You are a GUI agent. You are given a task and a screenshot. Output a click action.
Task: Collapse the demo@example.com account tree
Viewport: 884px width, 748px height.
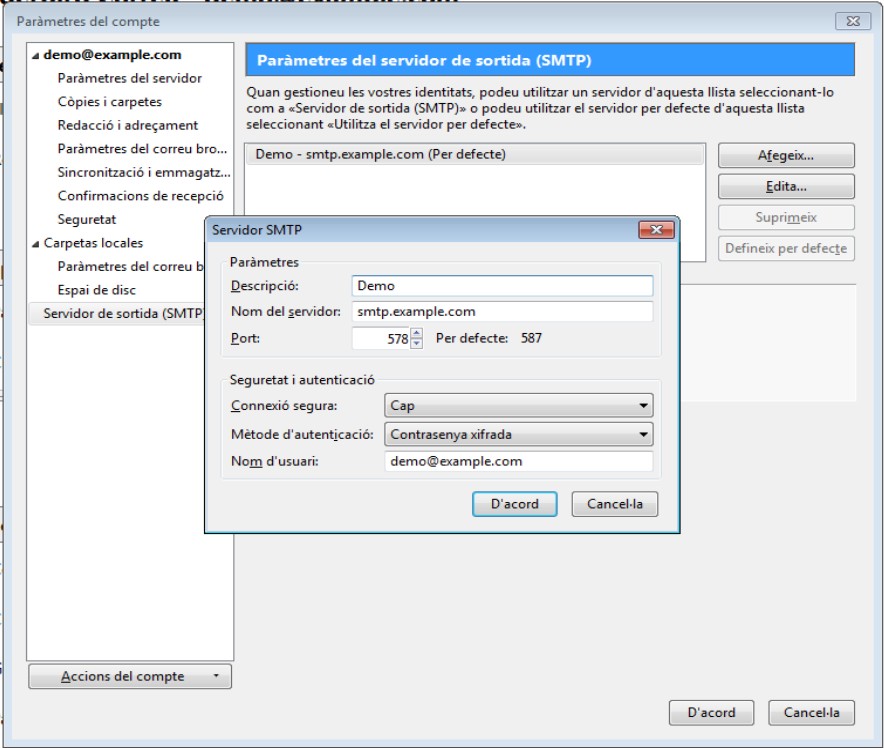click(36, 56)
